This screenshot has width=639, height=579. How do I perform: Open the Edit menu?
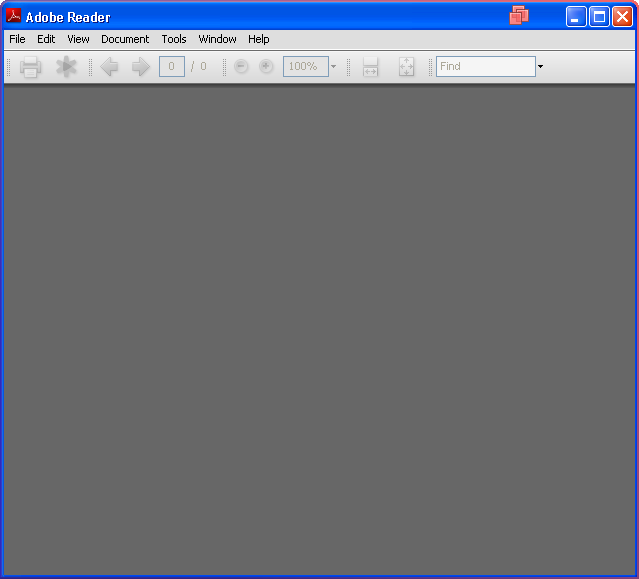[x=46, y=39]
